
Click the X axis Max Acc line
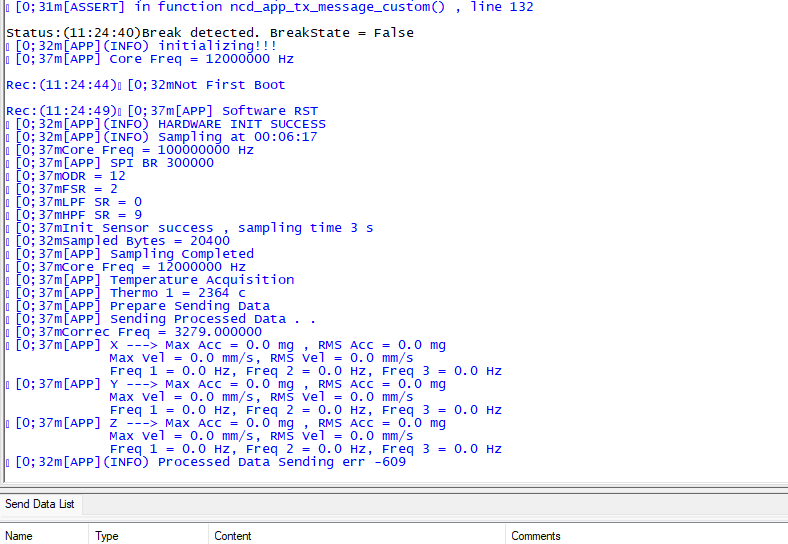tap(230, 345)
